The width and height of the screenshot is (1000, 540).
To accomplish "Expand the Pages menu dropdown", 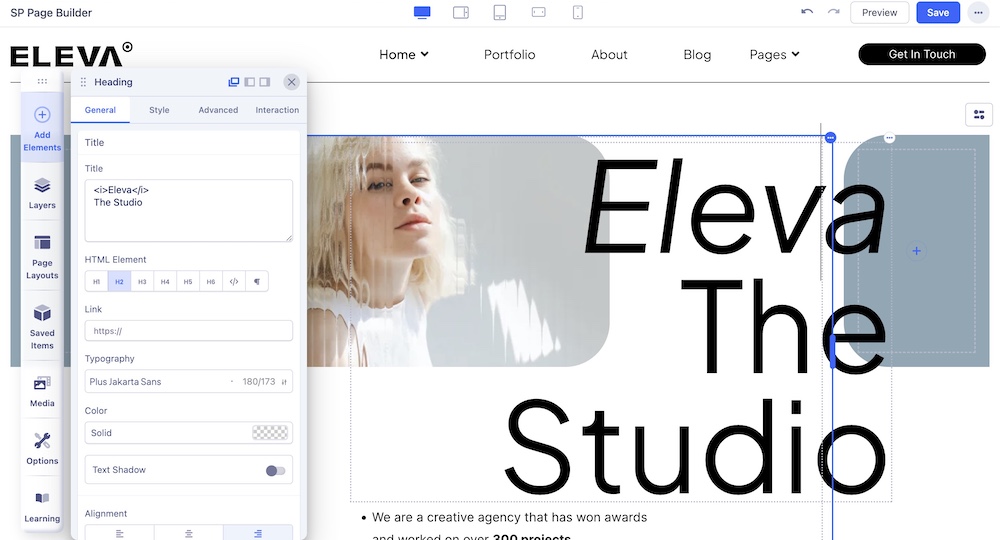I will pyautogui.click(x=774, y=55).
